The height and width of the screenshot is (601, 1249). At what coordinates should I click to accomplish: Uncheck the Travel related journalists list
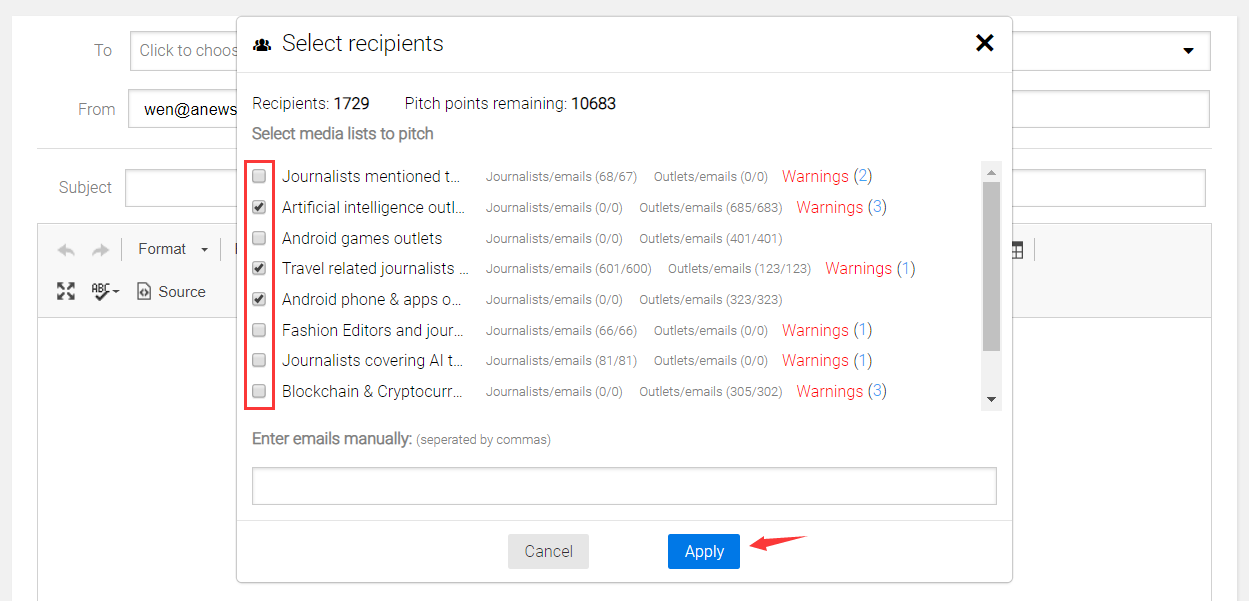(x=259, y=268)
